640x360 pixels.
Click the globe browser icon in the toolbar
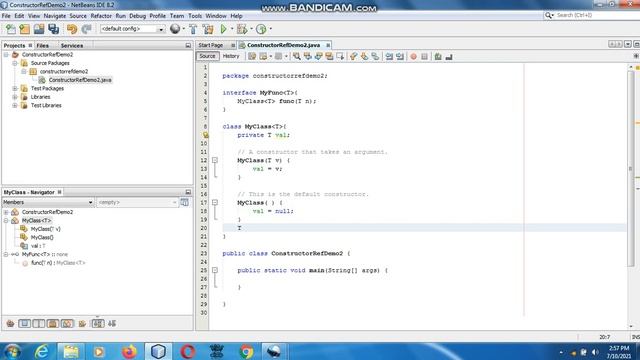coord(175,29)
